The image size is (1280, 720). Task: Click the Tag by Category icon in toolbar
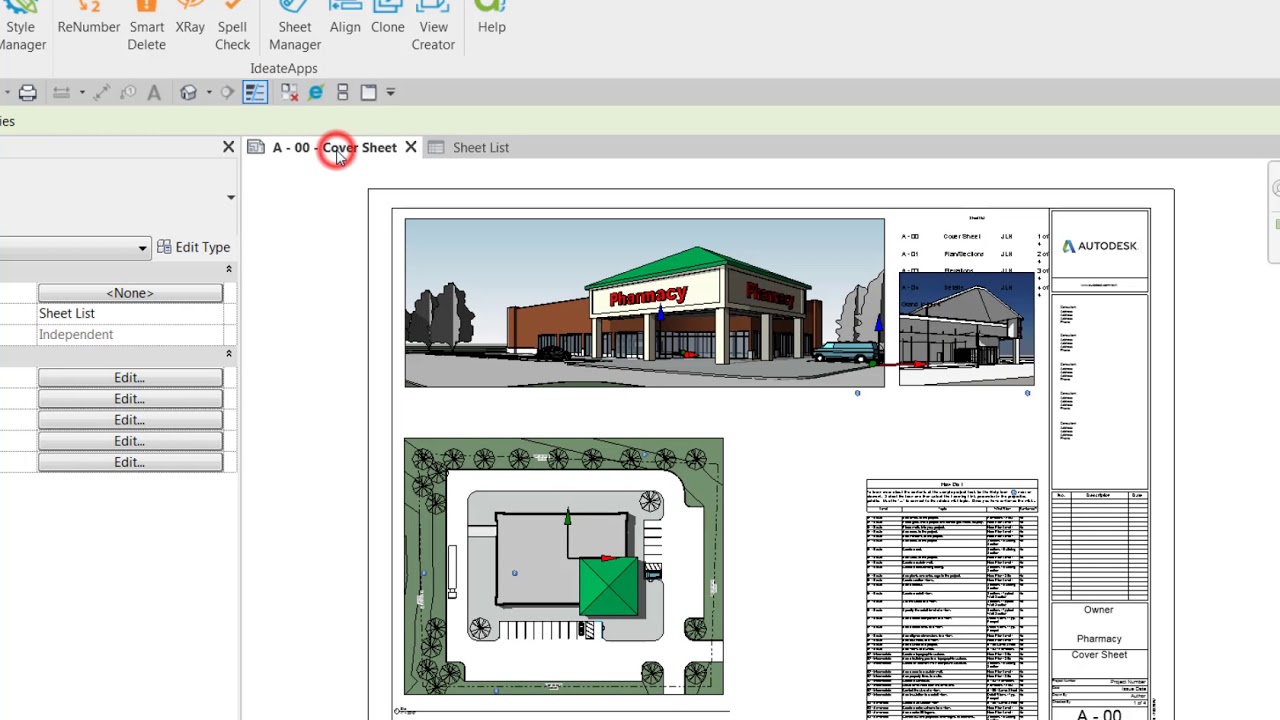(x=128, y=92)
